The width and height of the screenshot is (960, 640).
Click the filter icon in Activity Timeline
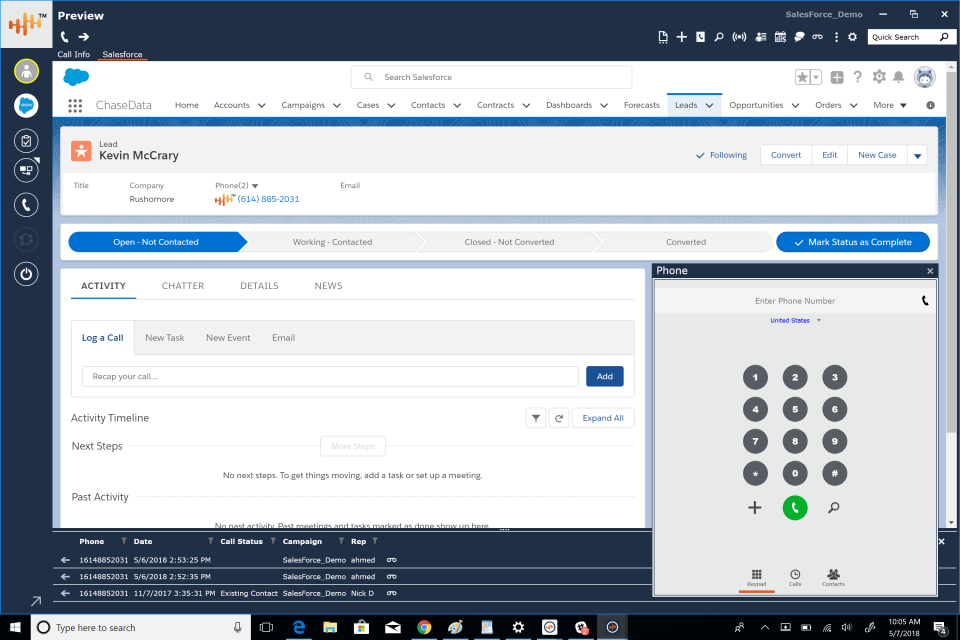536,418
